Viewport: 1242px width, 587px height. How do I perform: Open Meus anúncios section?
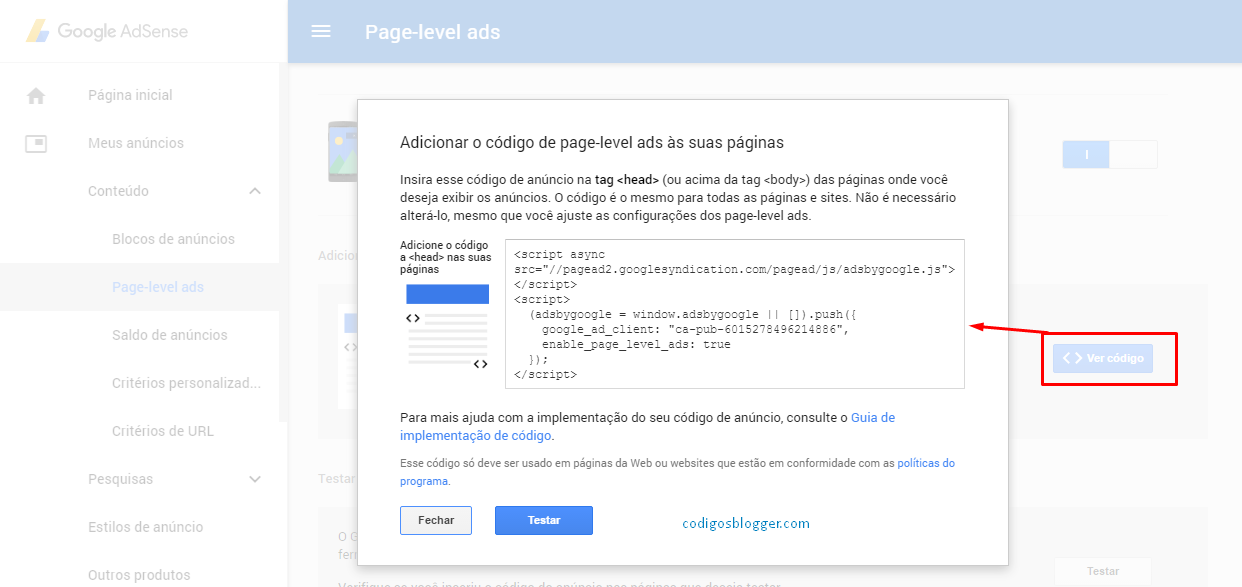coord(136,143)
